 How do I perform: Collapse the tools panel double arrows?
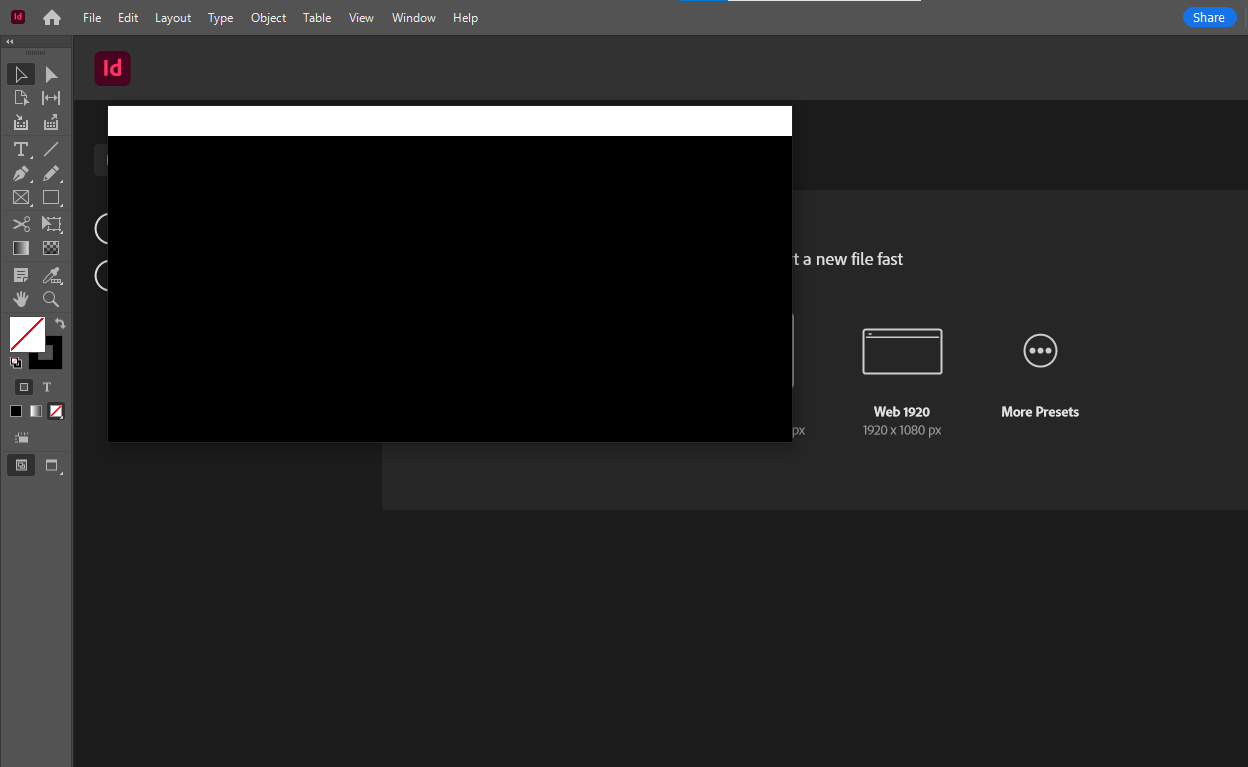pos(10,42)
